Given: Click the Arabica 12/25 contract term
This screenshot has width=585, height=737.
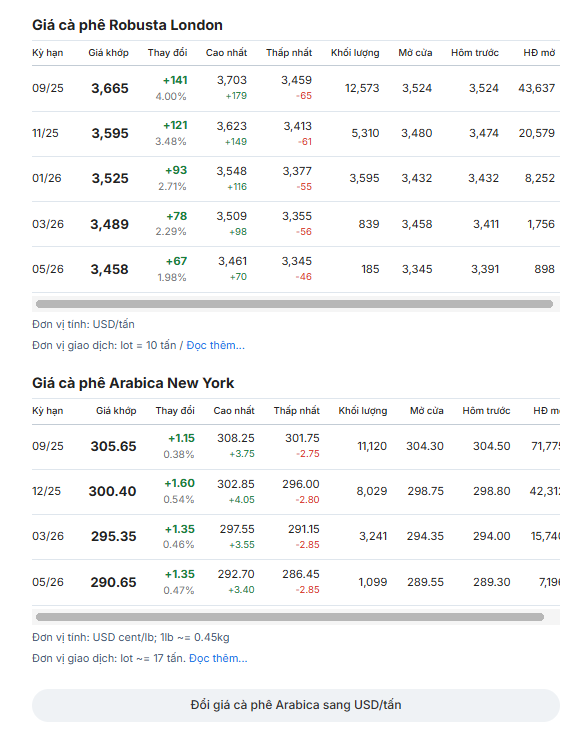Looking at the screenshot, I should tap(47, 491).
